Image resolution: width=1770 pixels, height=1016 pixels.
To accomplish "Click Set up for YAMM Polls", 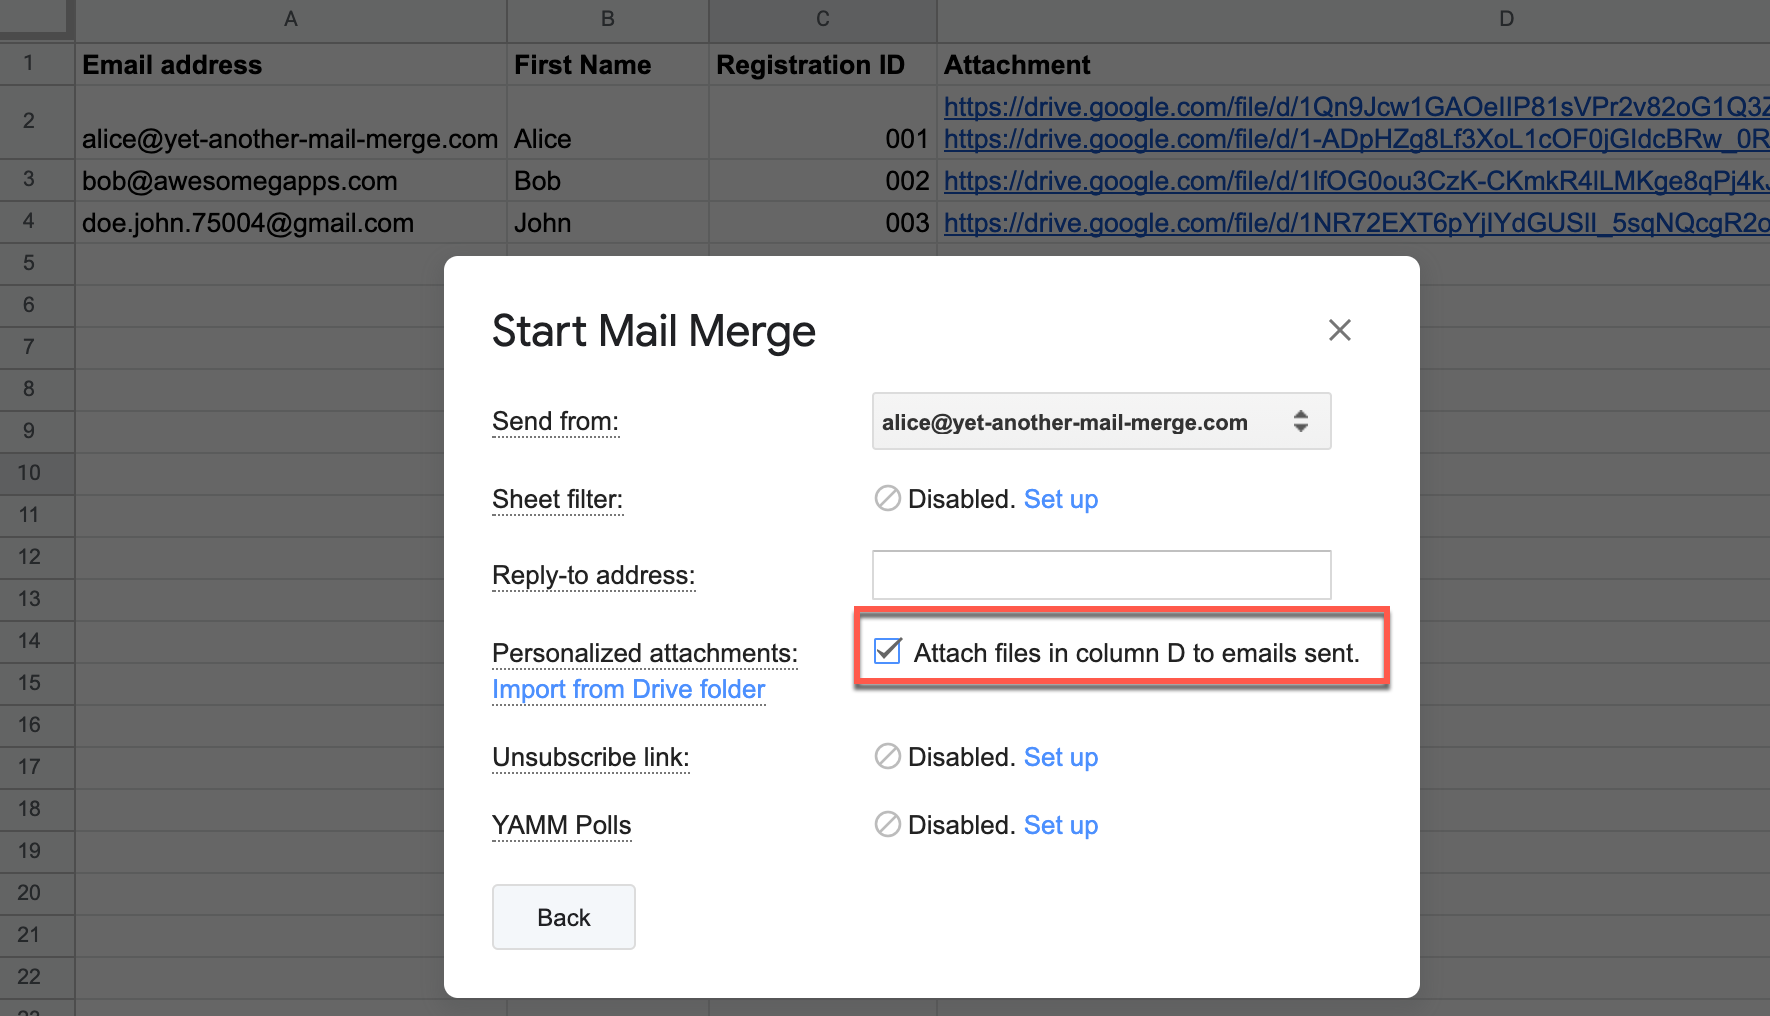I will pos(1060,825).
